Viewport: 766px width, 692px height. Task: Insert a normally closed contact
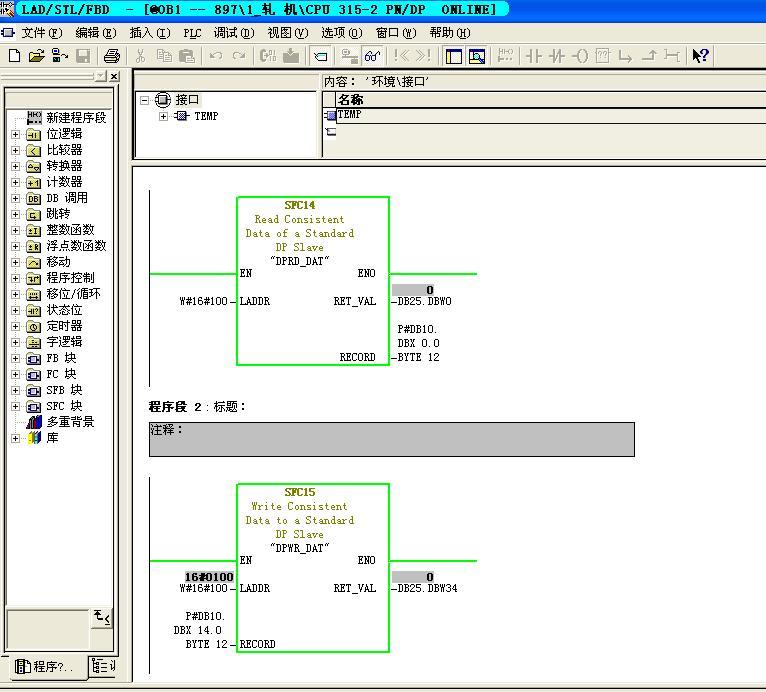(x=556, y=56)
